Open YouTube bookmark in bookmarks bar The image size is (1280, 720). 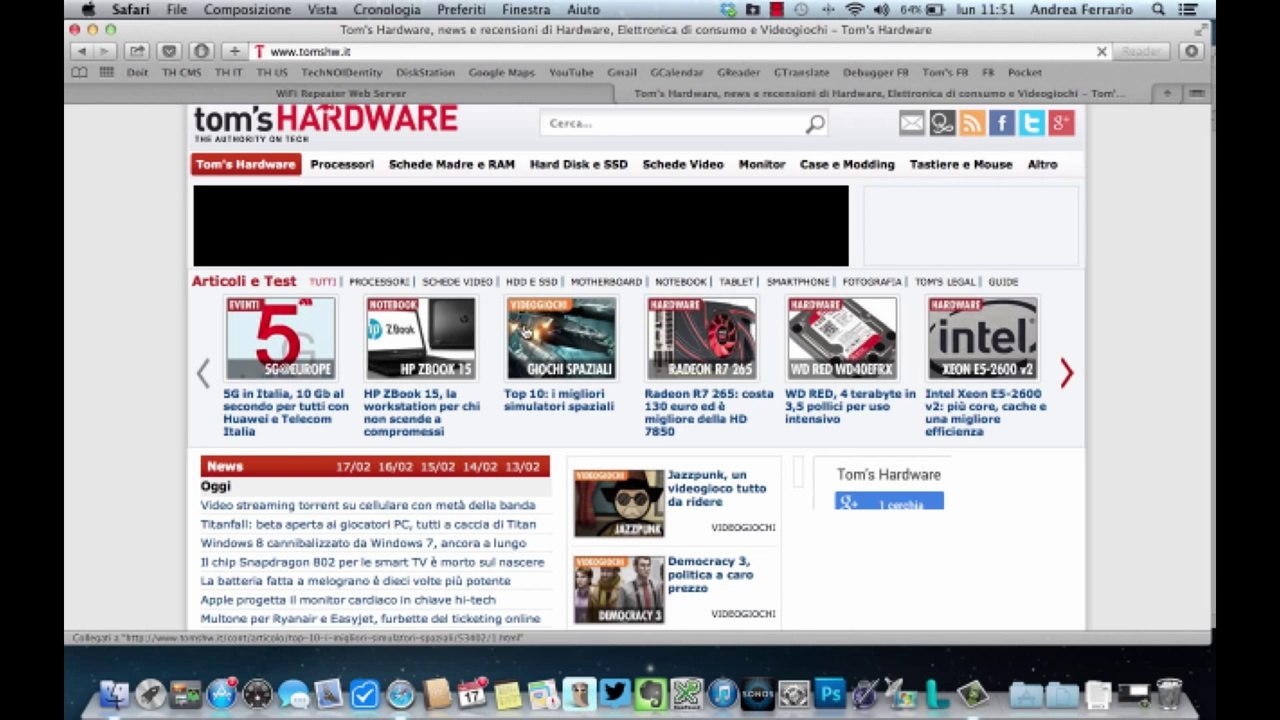click(571, 72)
